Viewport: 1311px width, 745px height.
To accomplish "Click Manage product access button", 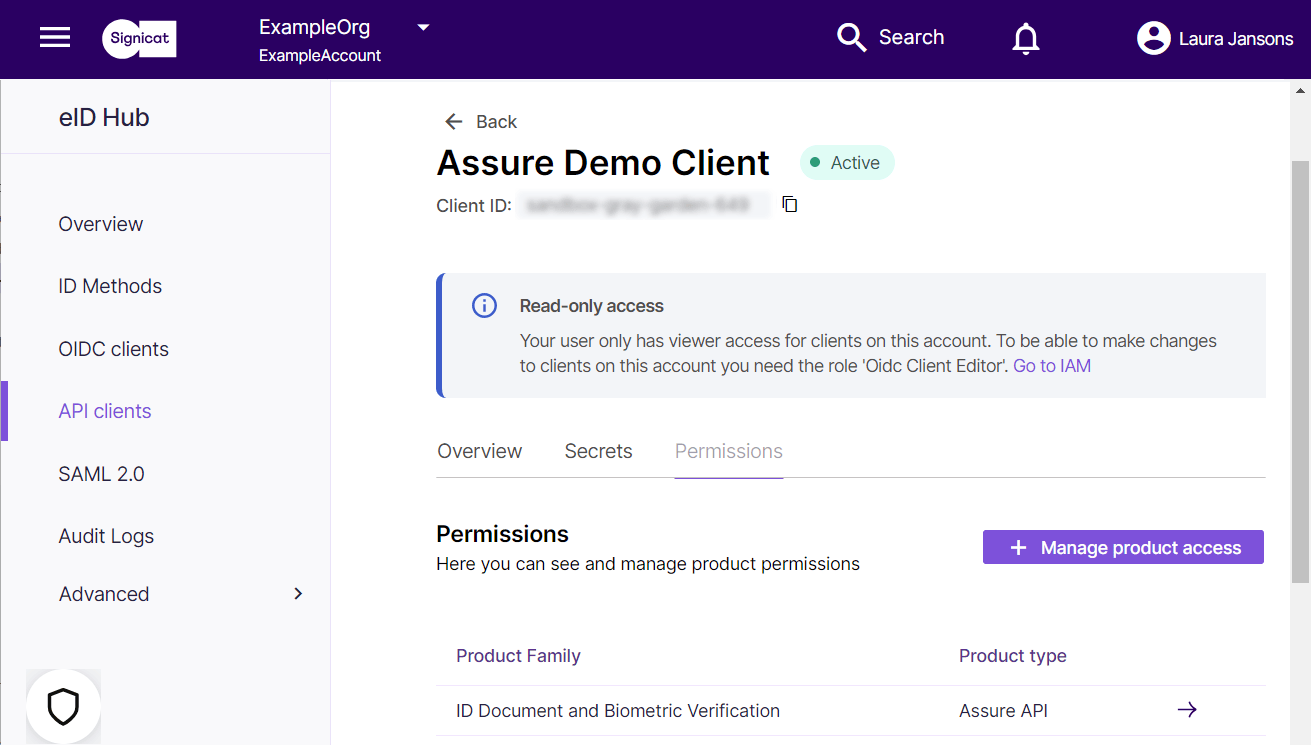I will click(1123, 547).
